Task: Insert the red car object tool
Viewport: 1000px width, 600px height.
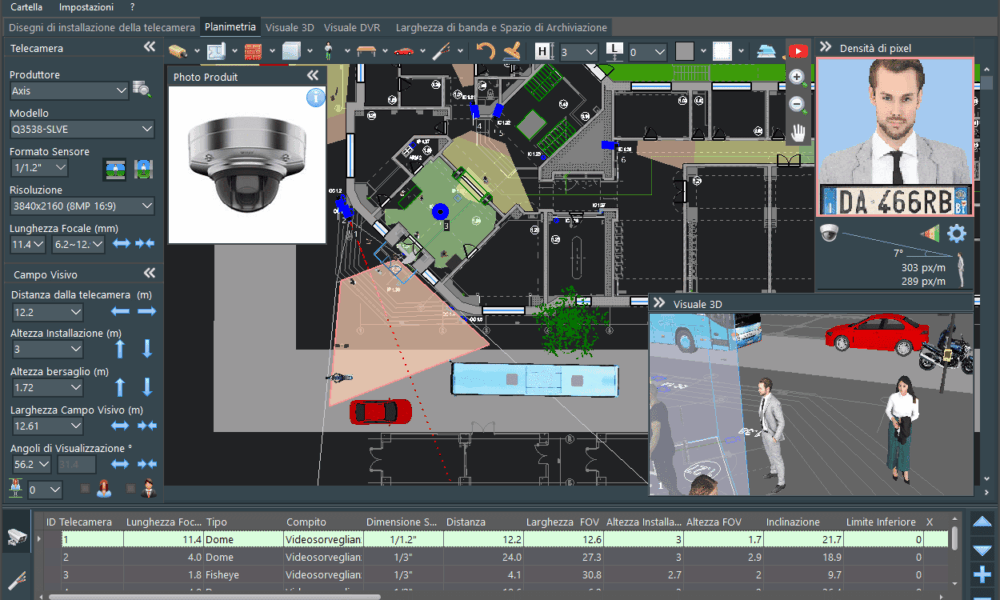Action: point(403,51)
